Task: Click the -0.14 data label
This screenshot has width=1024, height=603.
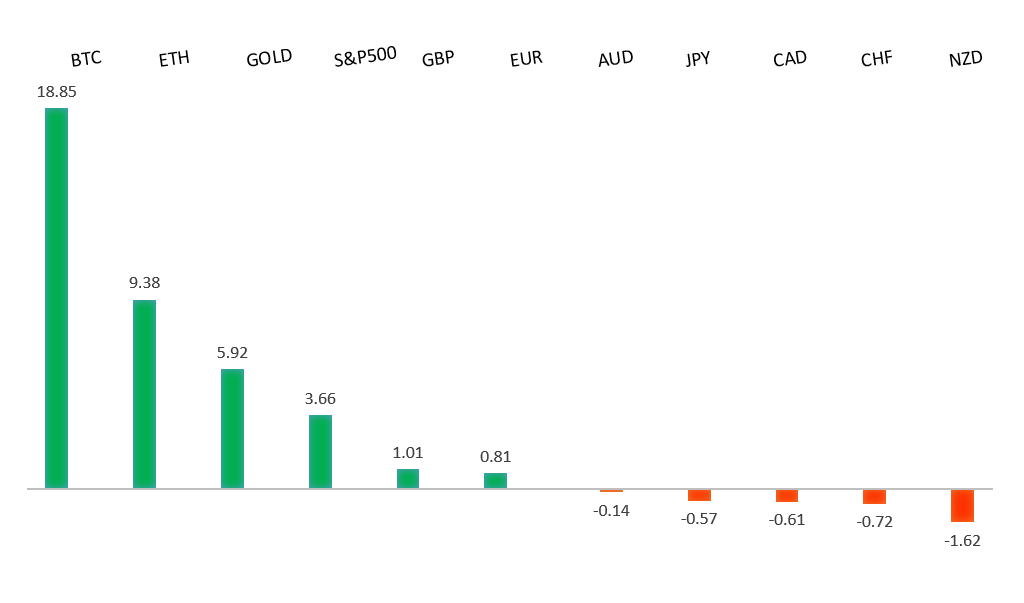Action: pyautogui.click(x=611, y=511)
